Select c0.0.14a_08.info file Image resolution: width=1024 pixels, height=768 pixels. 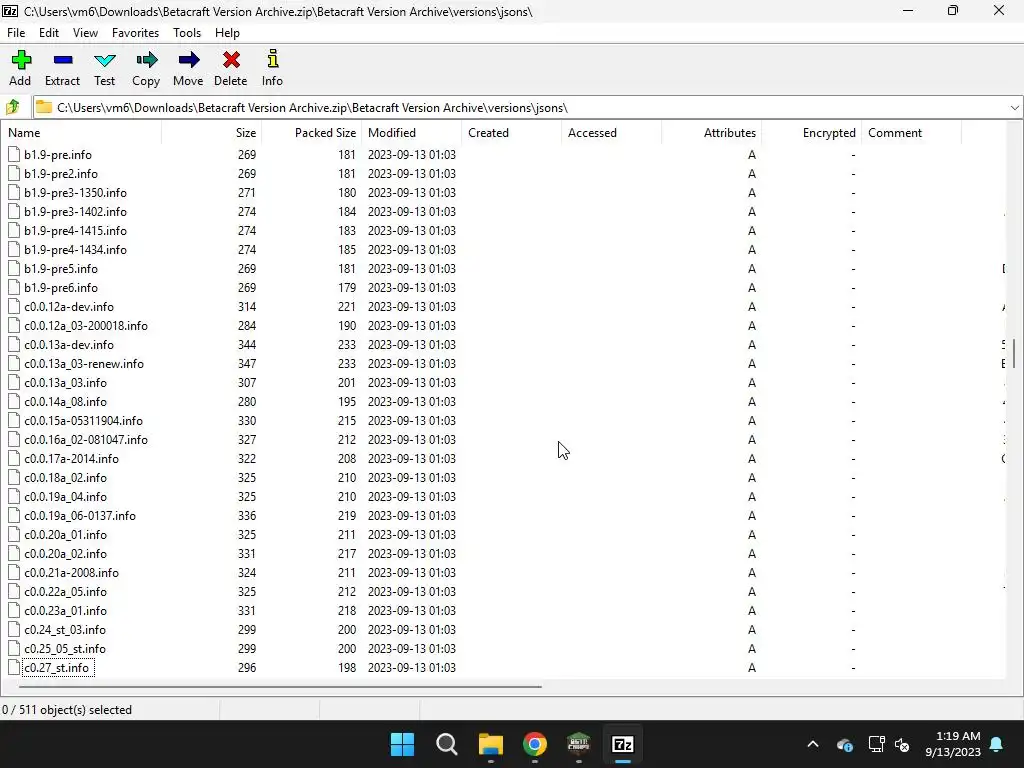pos(65,402)
